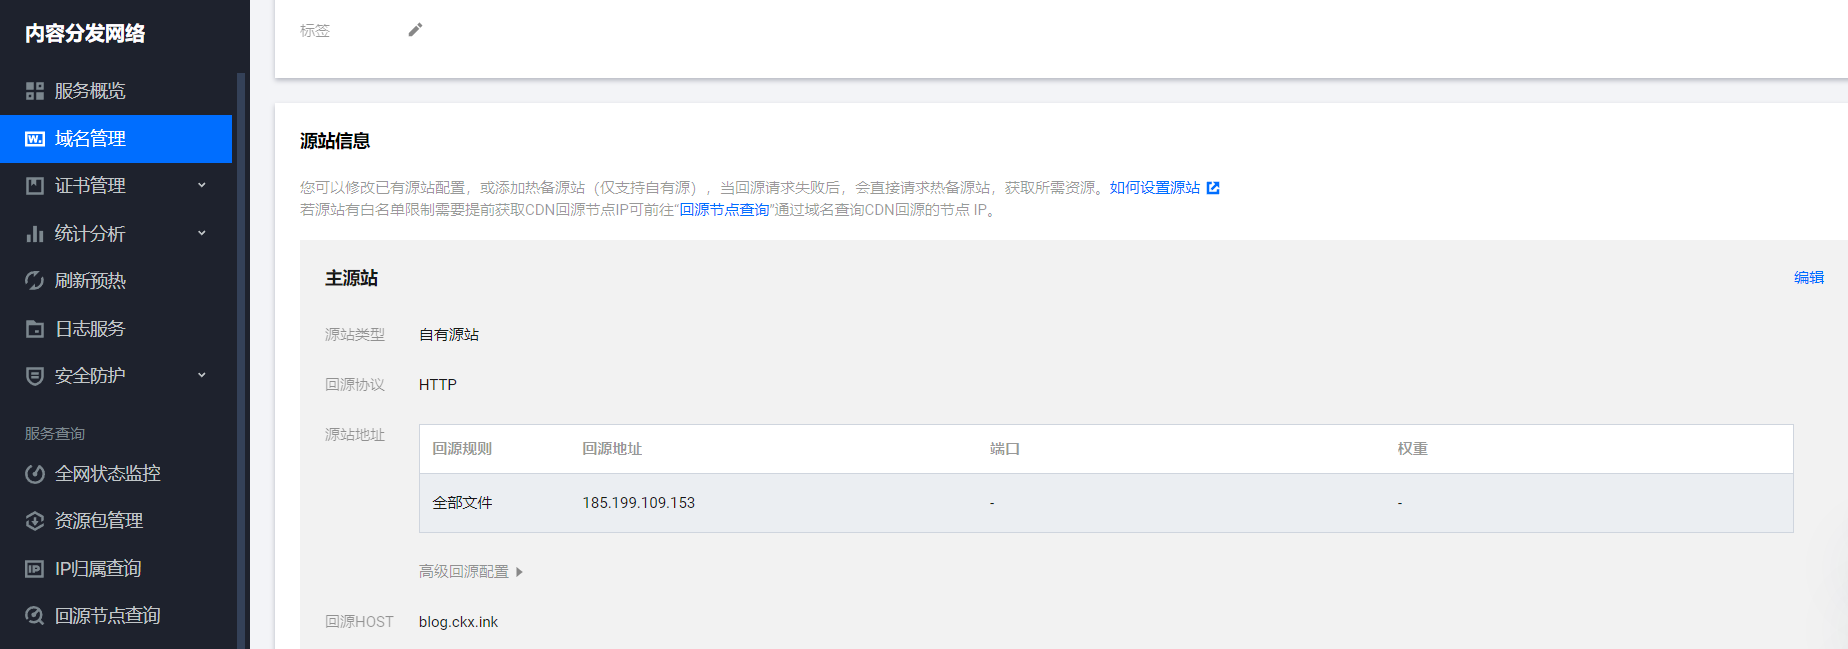Expand 高级回源配置 section
This screenshot has height=649, width=1848.
pos(471,572)
